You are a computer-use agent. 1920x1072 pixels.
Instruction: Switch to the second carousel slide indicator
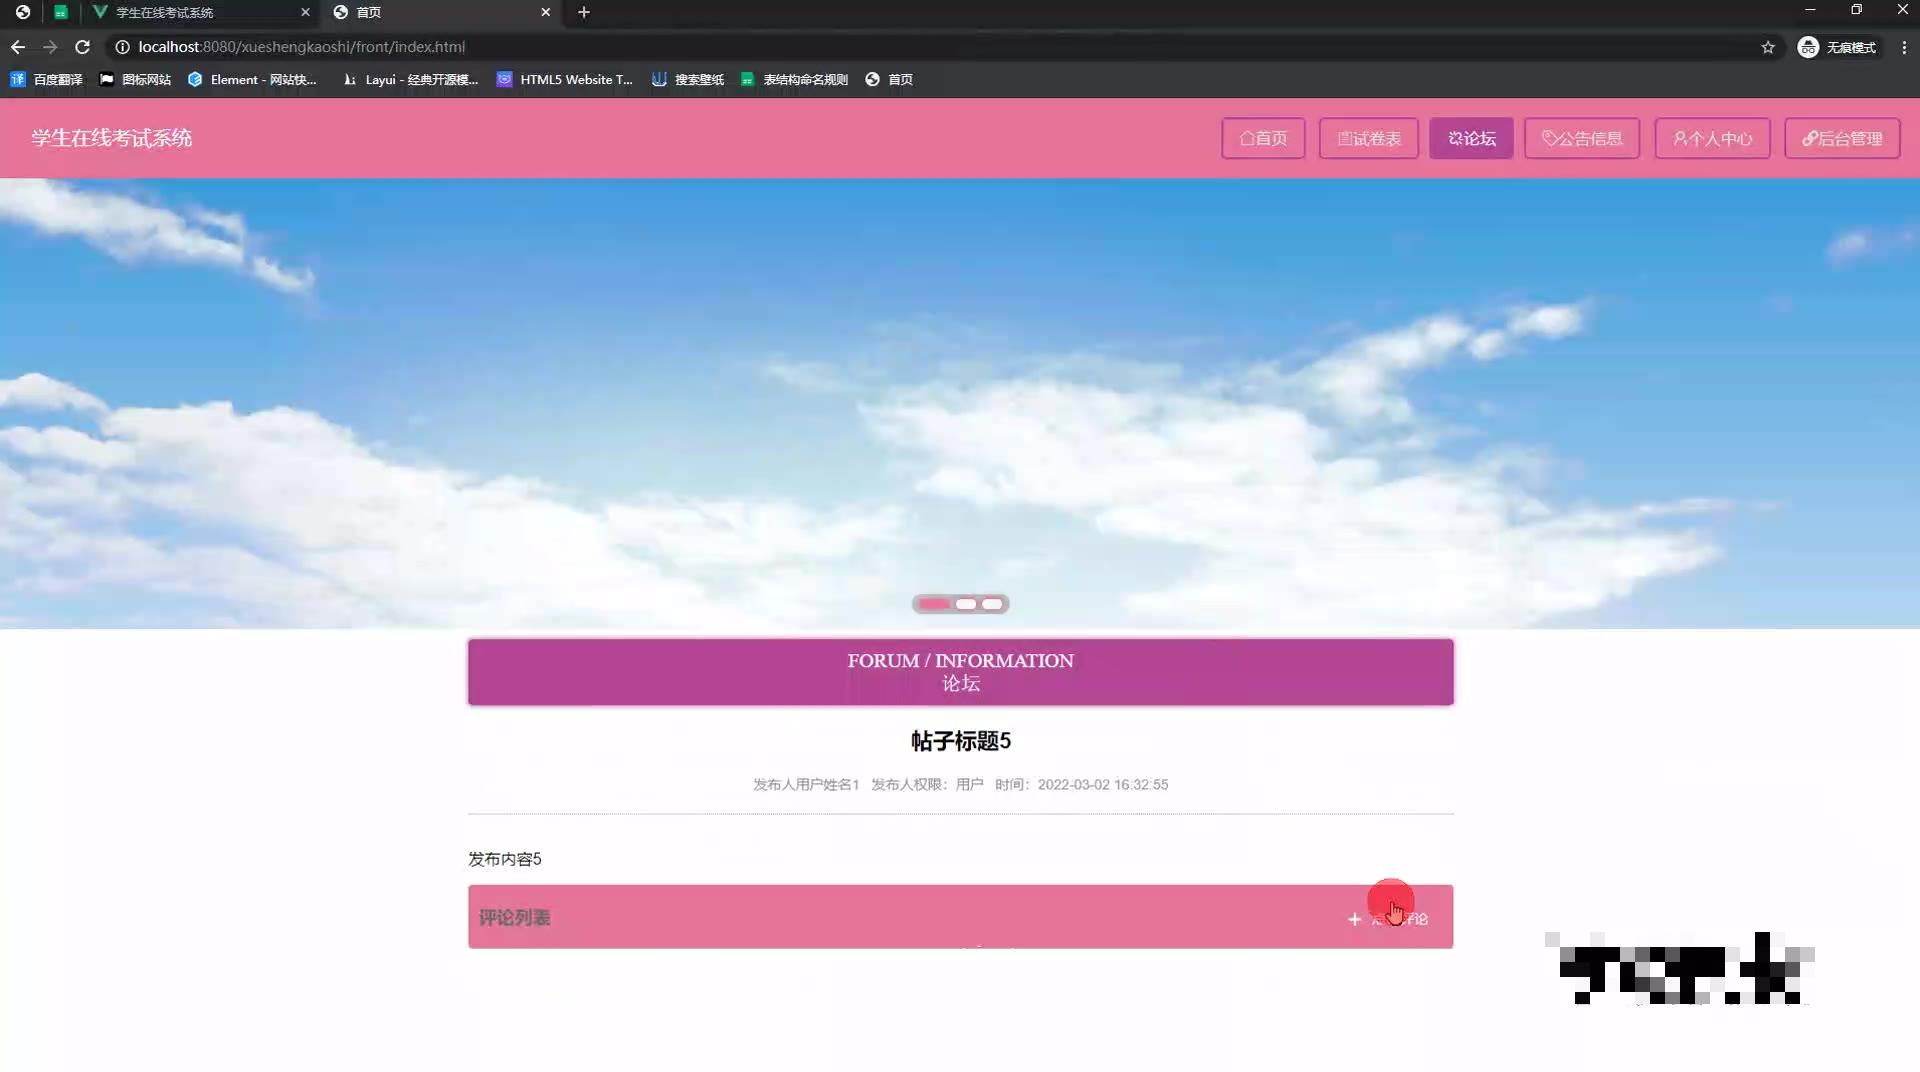pos(967,604)
